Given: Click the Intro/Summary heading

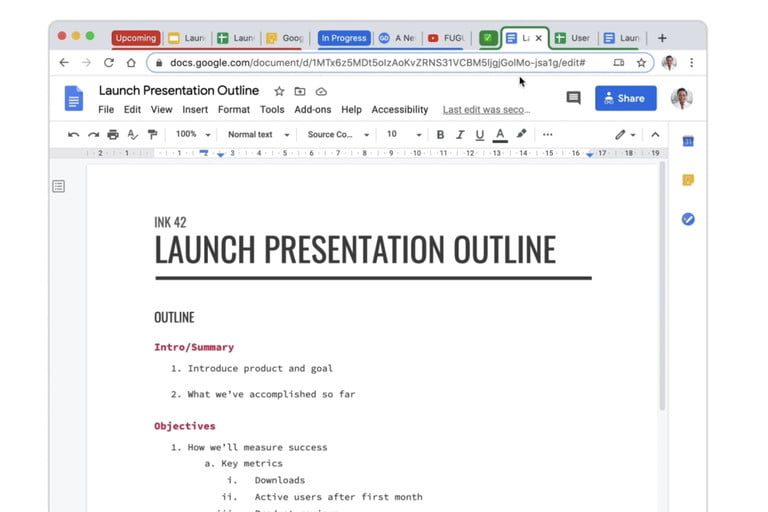Looking at the screenshot, I should [194, 347].
